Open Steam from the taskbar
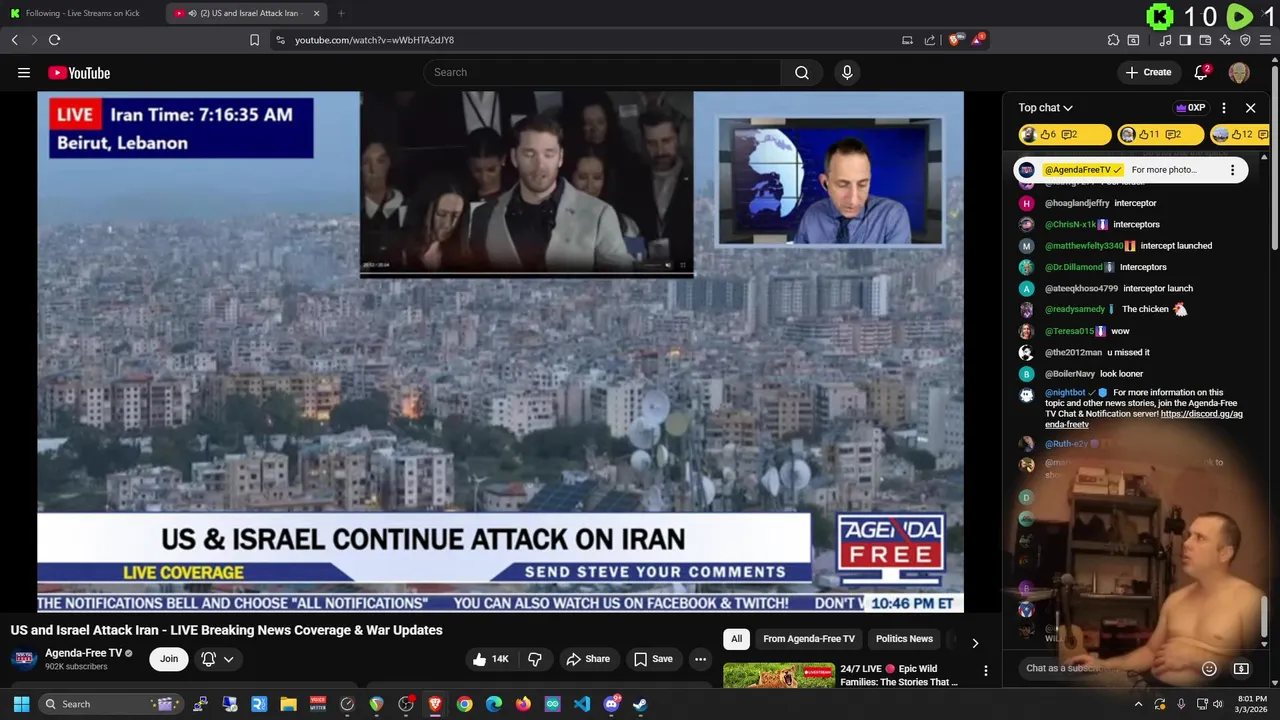 pos(640,704)
